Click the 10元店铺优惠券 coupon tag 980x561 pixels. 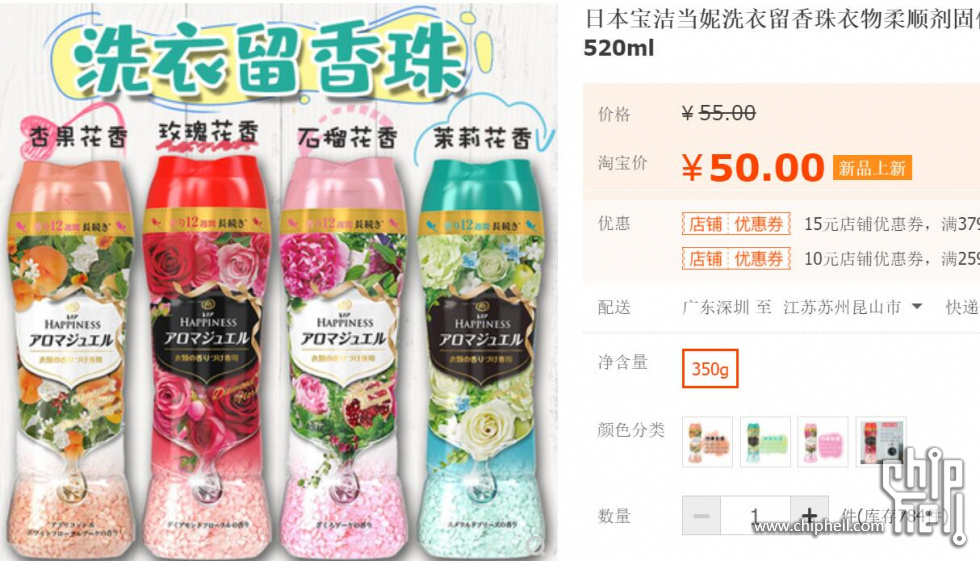[736, 258]
